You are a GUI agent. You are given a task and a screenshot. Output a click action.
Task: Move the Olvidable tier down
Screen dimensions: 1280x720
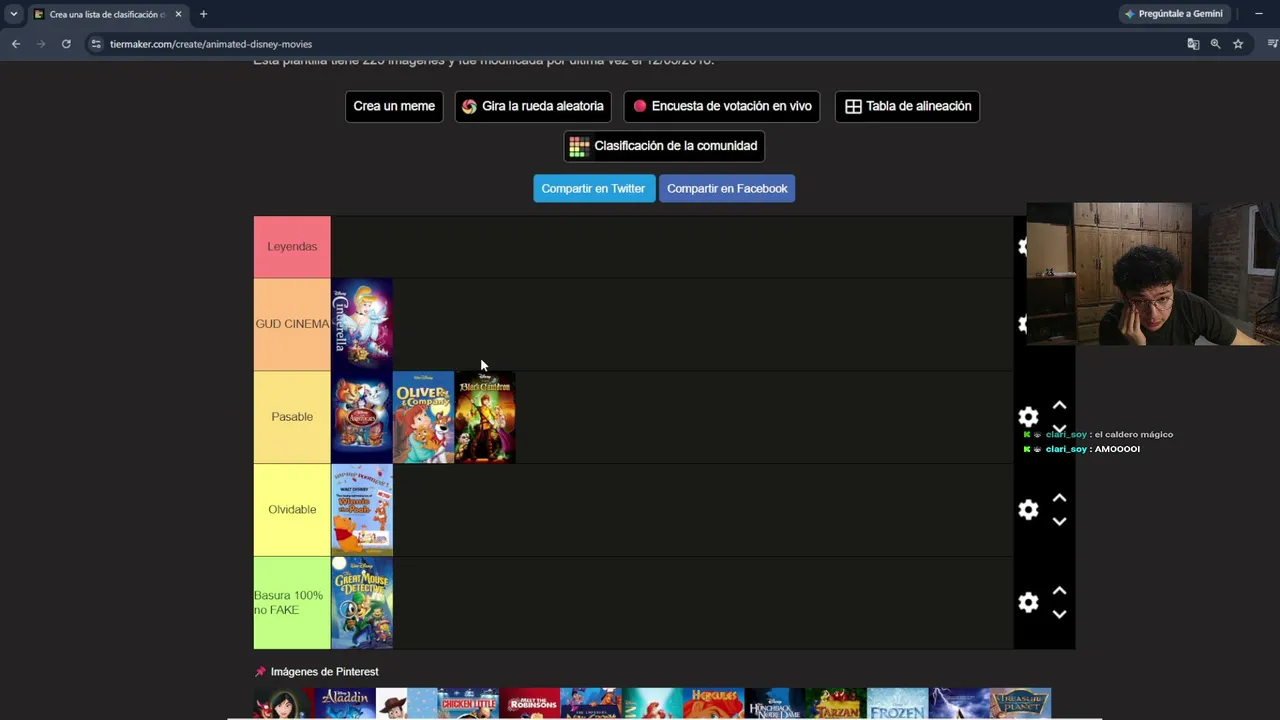click(x=1059, y=521)
